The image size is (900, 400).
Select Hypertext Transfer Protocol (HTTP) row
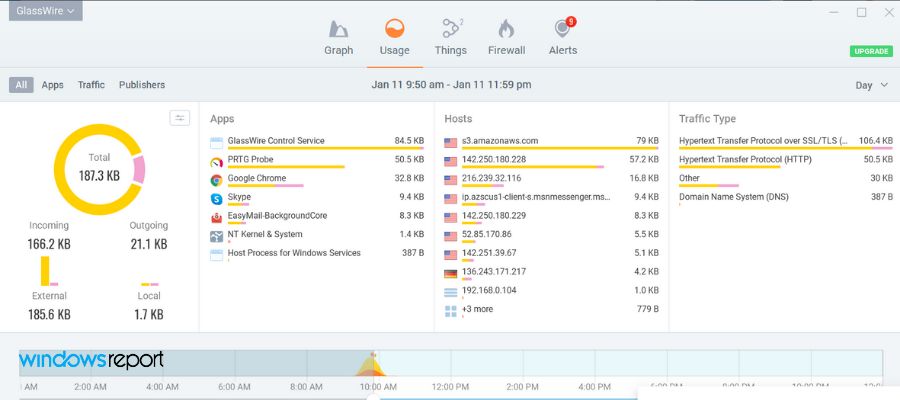(x=786, y=161)
